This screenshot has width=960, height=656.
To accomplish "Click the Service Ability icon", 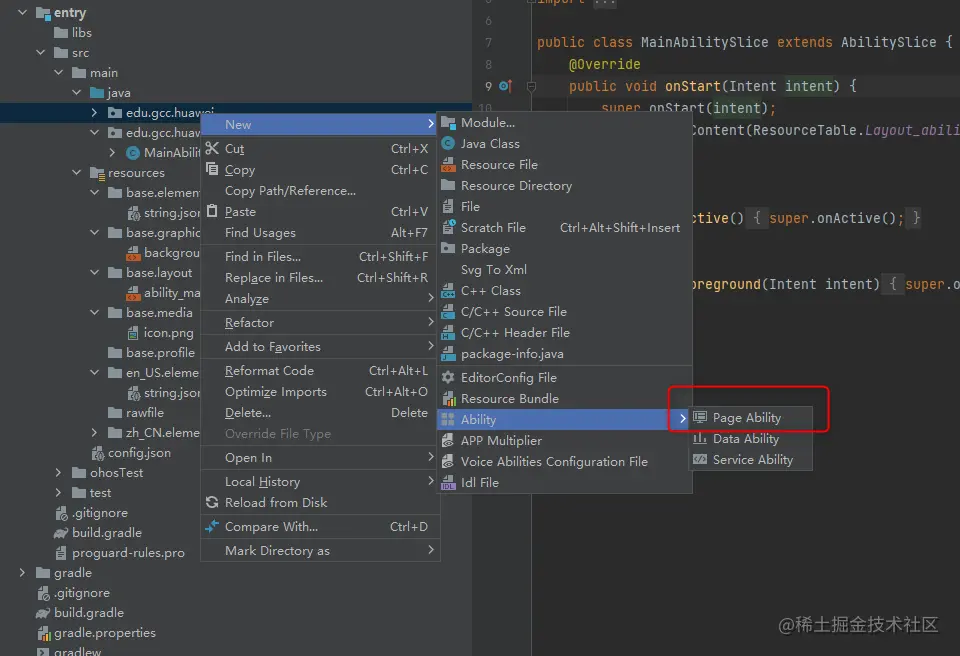I will (x=700, y=459).
